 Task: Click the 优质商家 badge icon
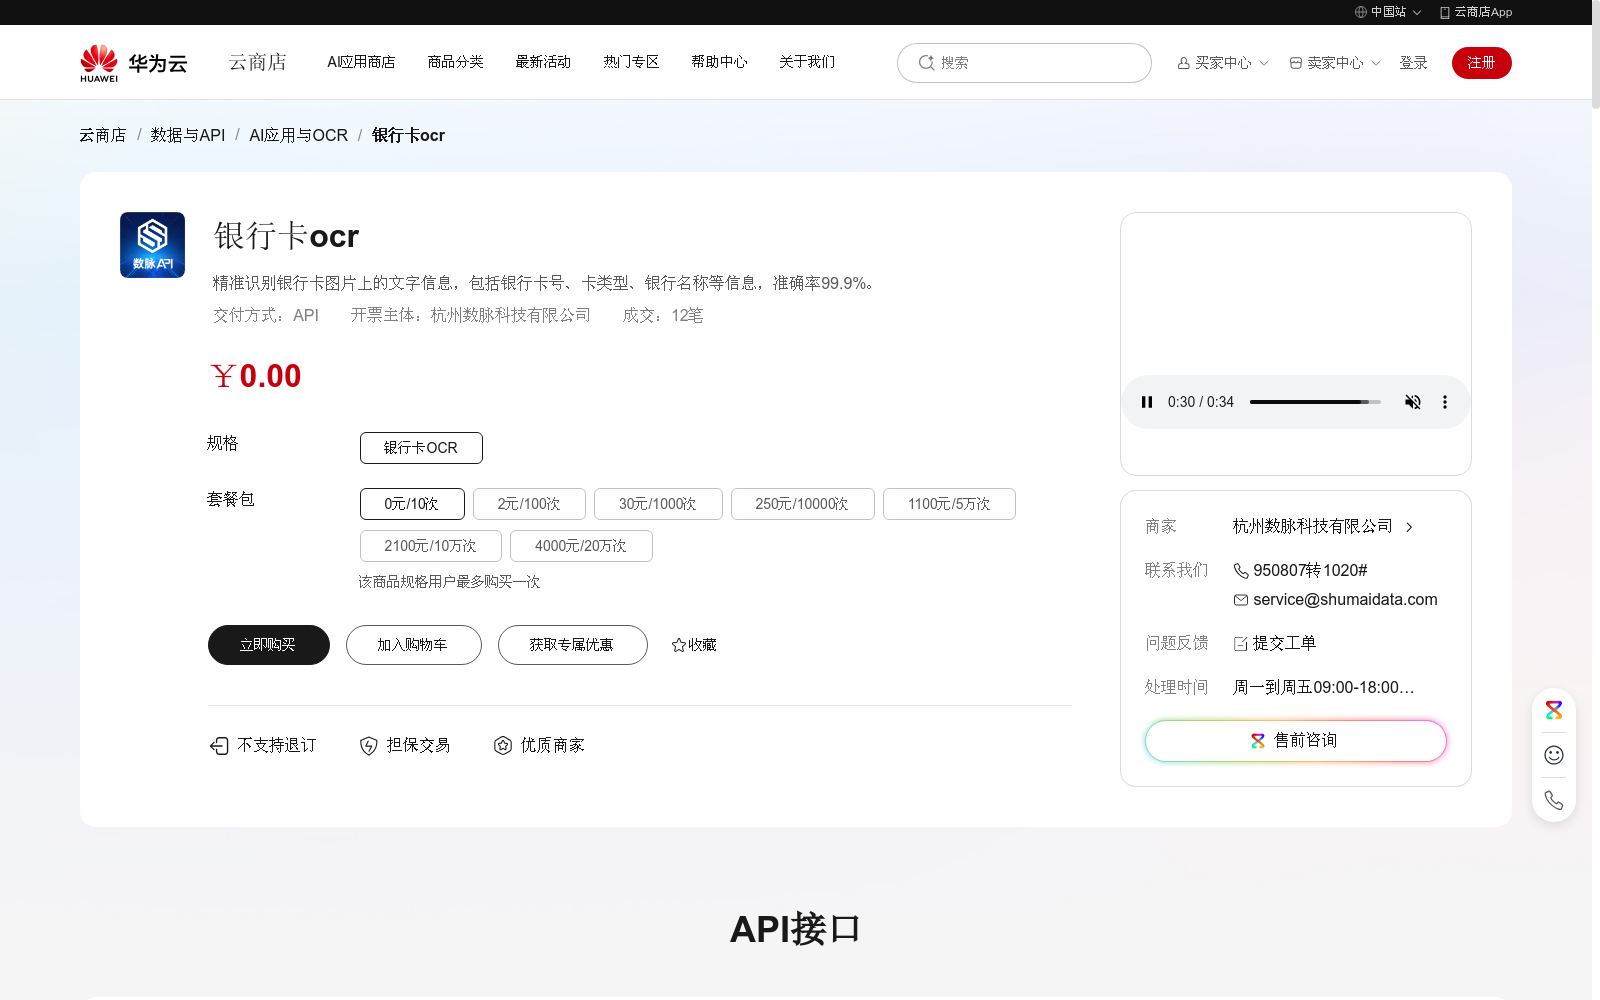(x=503, y=746)
